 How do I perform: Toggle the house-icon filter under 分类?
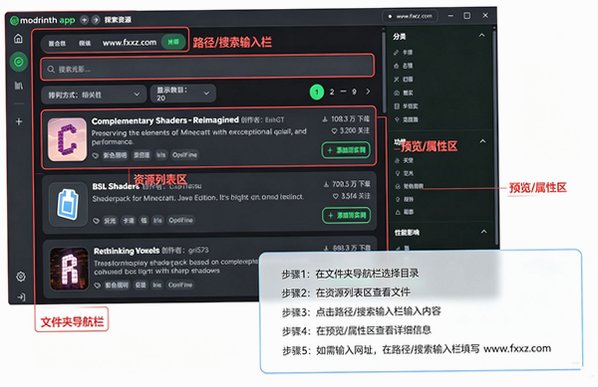[x=403, y=66]
